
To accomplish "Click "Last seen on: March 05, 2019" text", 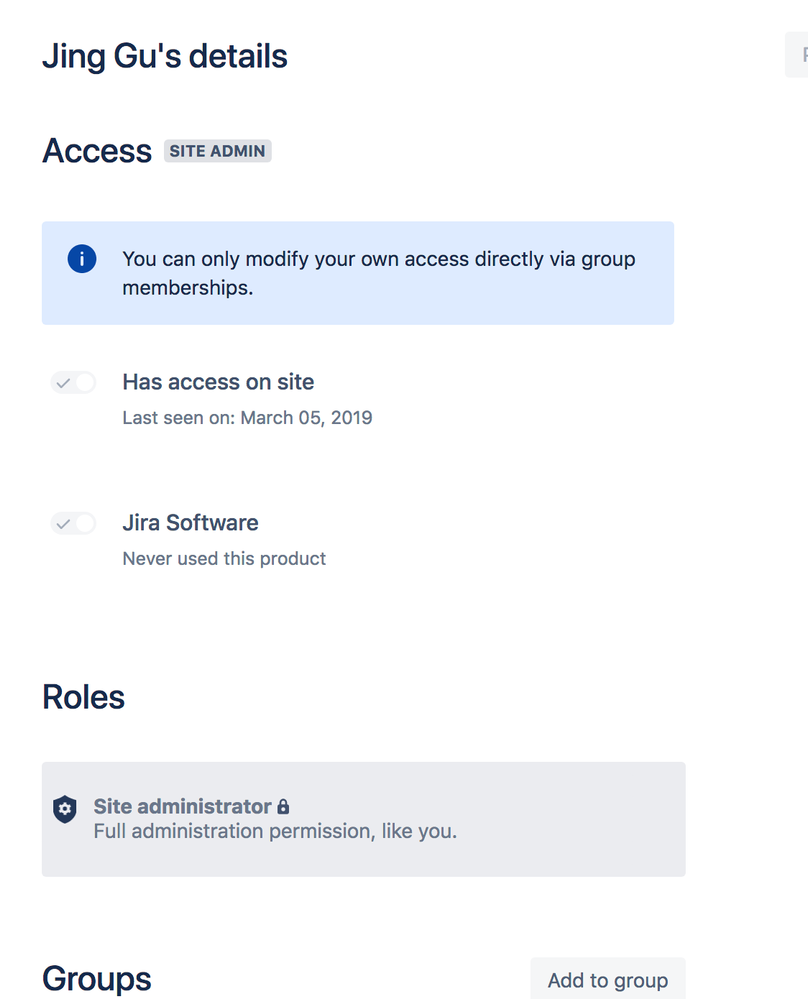I will click(x=247, y=417).
